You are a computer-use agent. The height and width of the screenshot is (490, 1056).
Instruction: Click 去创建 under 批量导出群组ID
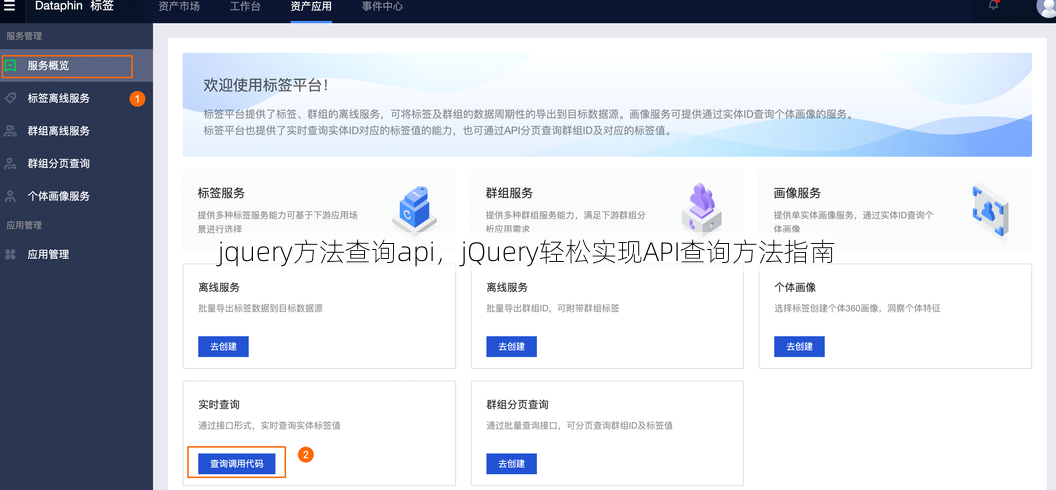[x=512, y=347]
